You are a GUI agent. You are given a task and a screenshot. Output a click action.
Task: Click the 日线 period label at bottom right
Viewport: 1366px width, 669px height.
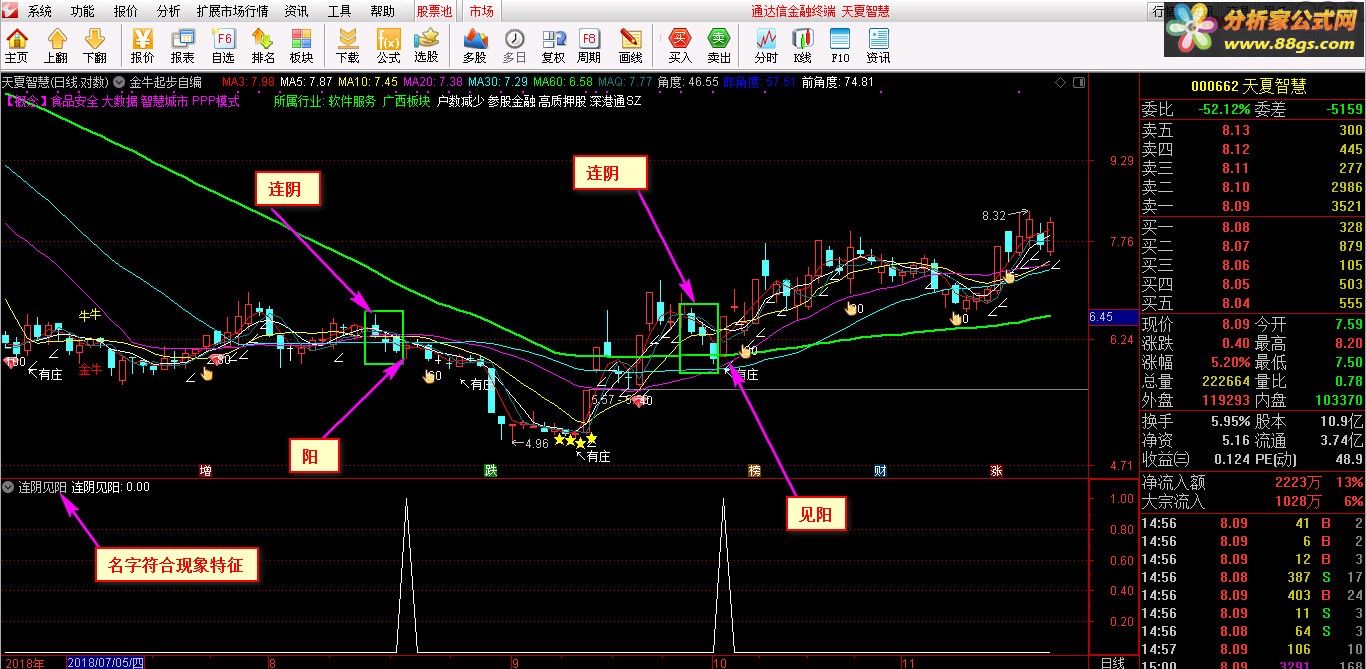(1112, 662)
